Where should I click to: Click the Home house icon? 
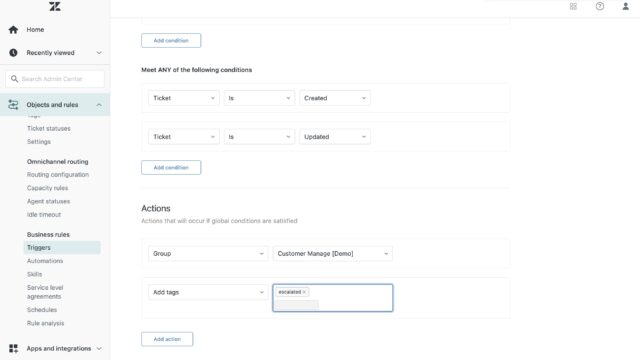click(13, 29)
